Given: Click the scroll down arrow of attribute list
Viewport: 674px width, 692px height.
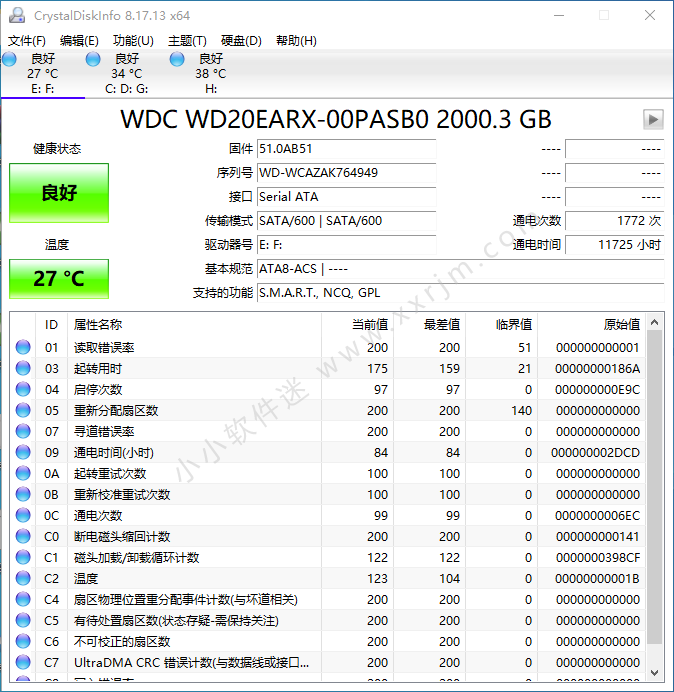Looking at the screenshot, I should pos(655,673).
